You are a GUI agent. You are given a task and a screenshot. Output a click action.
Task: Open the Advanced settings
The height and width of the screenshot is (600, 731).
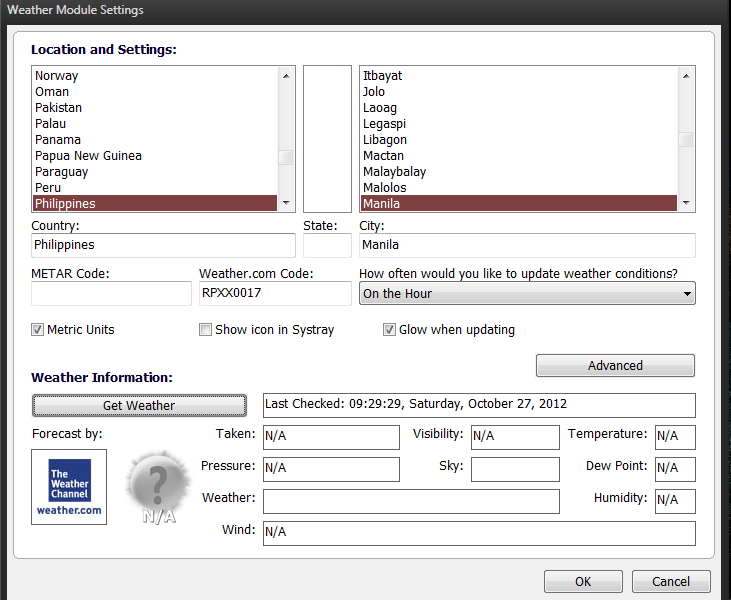(x=615, y=366)
